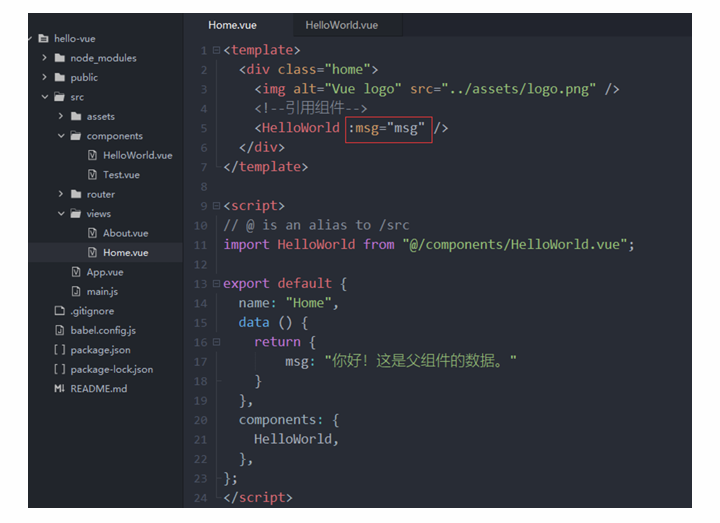Click the README.md markdown icon
Viewport: 720px width, 523px height.
pyautogui.click(x=60, y=389)
